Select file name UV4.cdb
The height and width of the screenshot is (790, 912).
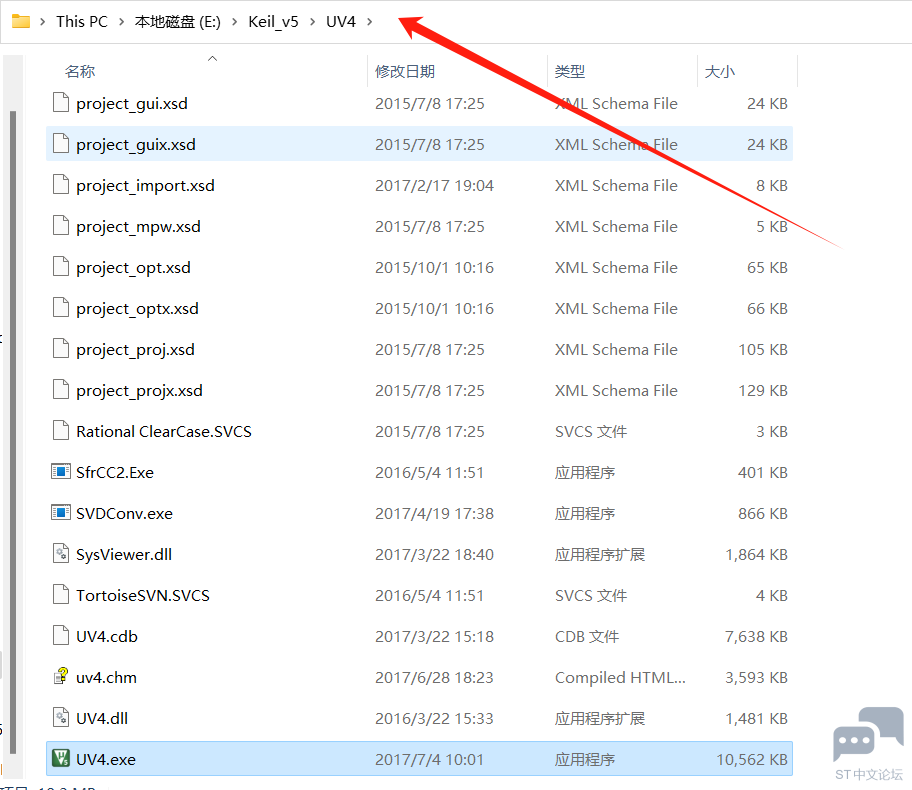pyautogui.click(x=107, y=636)
